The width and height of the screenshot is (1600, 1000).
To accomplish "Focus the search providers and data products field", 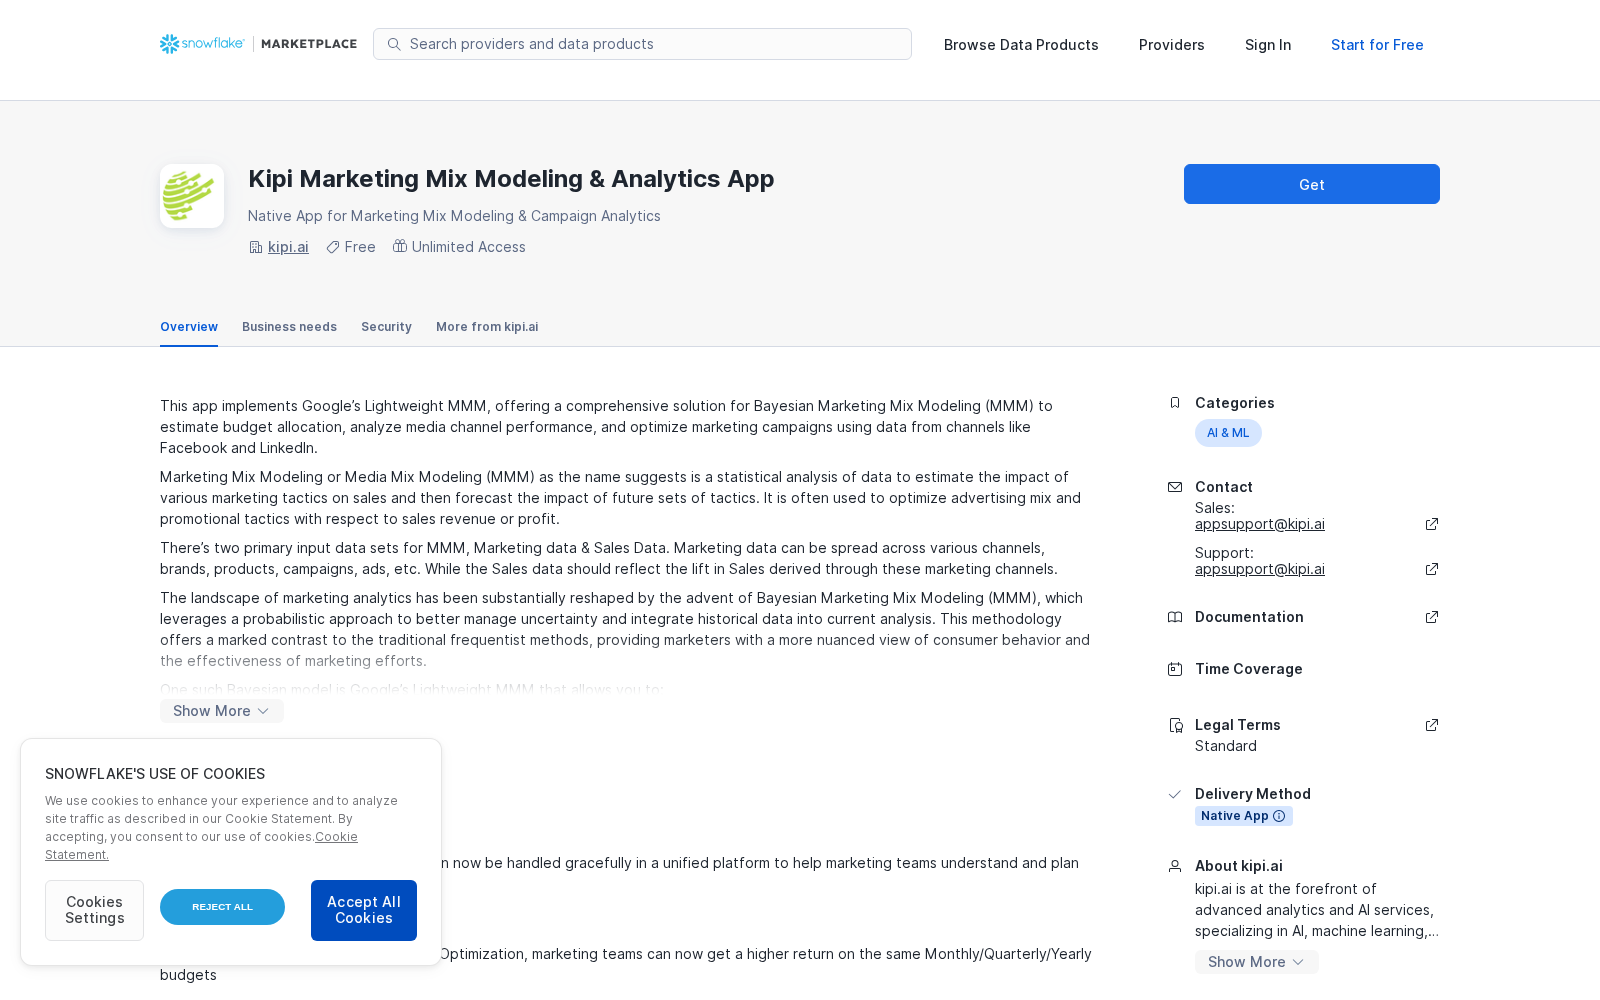I will point(642,44).
